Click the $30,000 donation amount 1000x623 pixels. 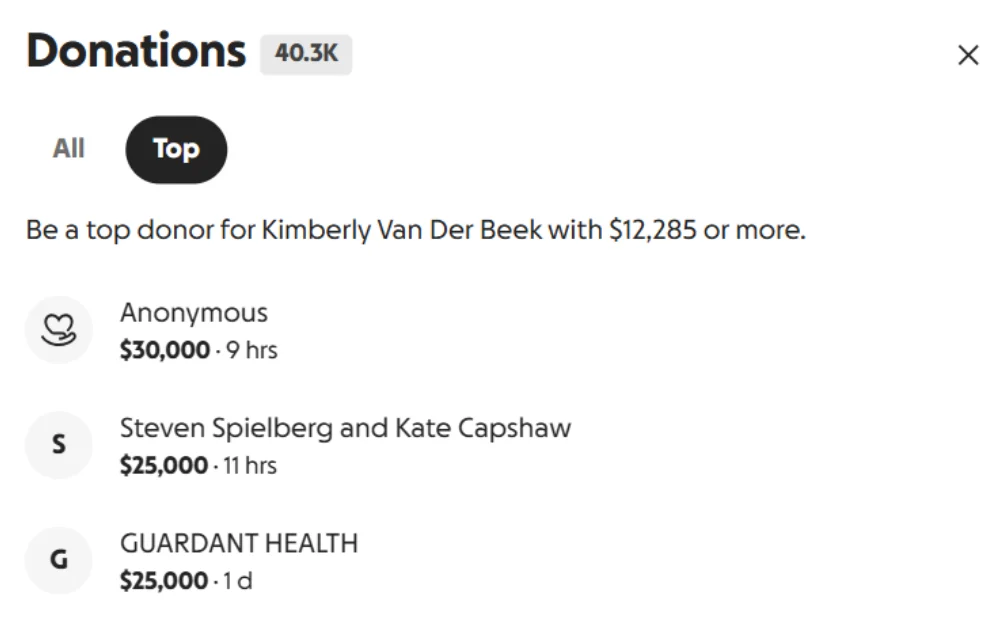pos(165,351)
